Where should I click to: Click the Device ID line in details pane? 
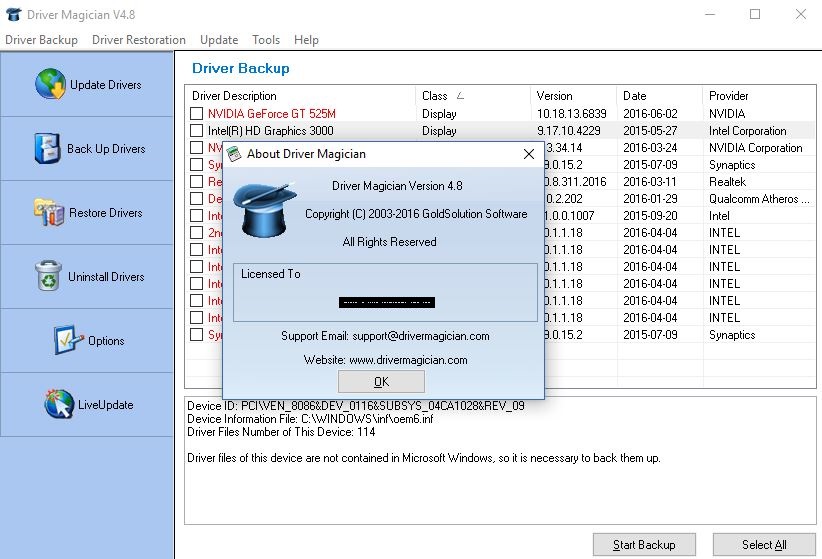(x=356, y=406)
